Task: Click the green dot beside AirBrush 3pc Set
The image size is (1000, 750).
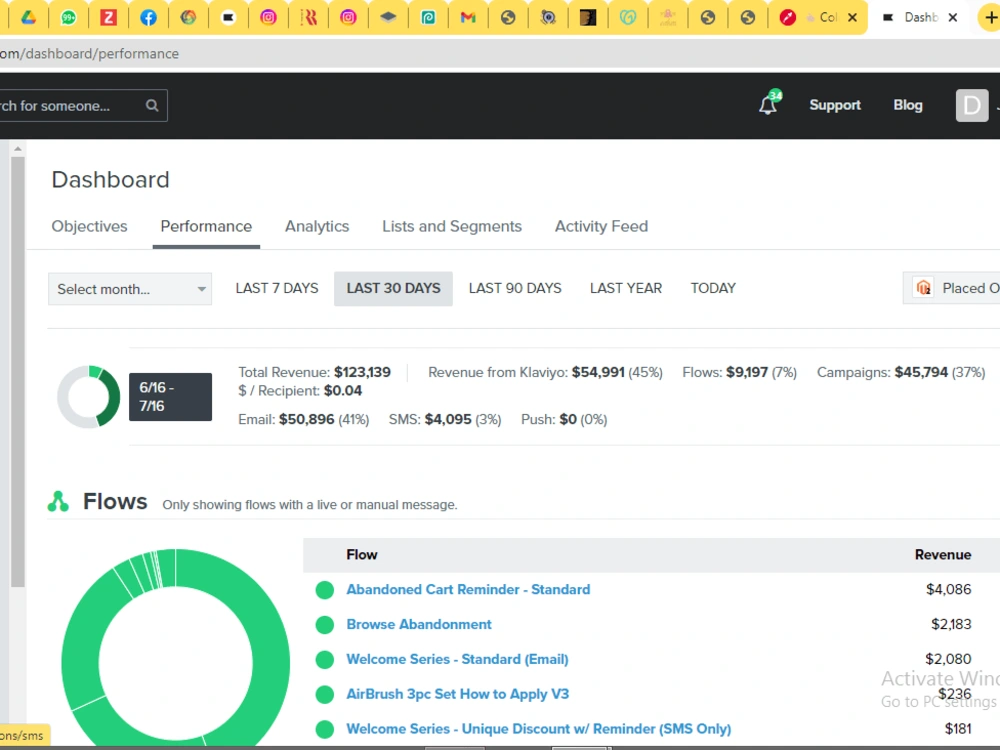Action: tap(325, 694)
